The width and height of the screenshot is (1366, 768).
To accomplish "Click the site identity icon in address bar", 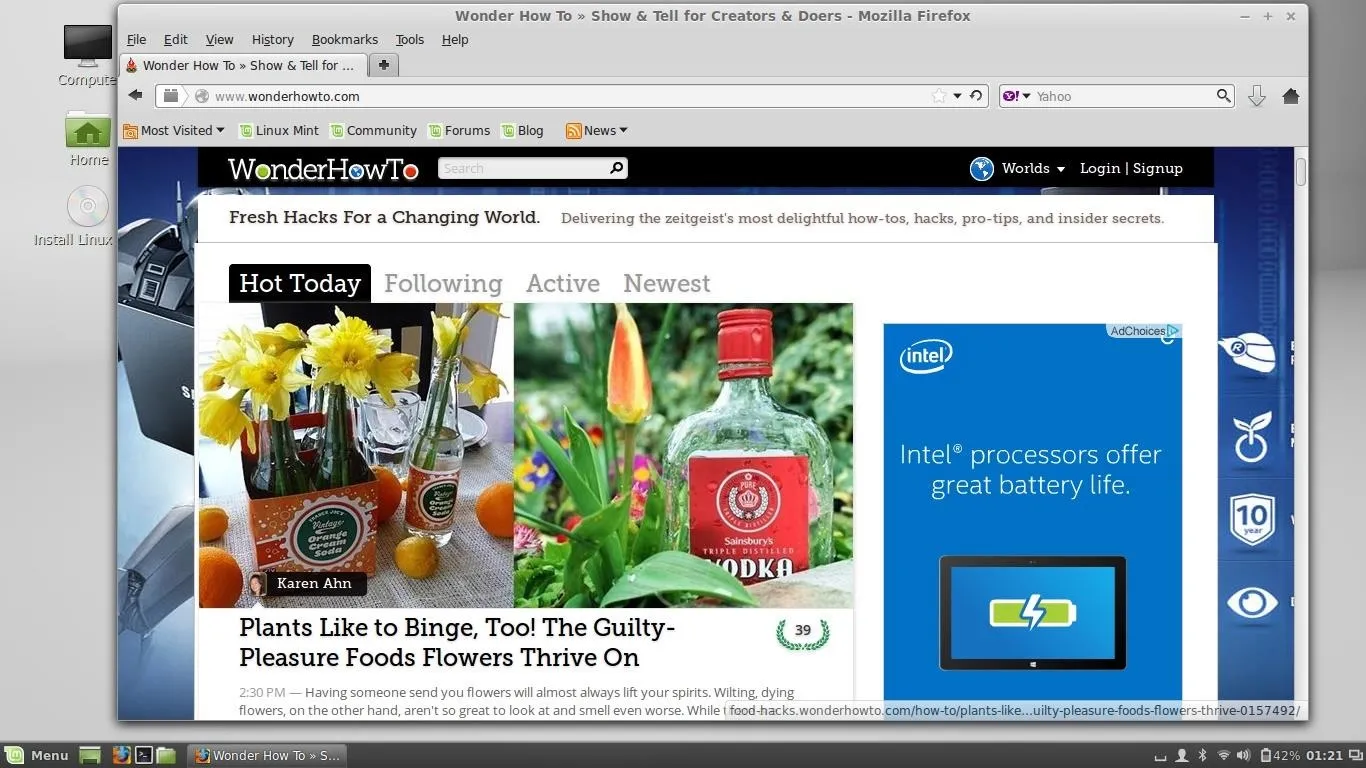I will click(x=202, y=96).
